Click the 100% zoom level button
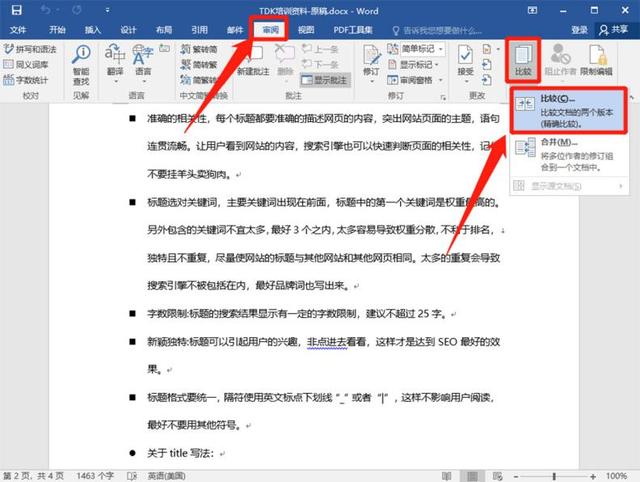 (616, 476)
